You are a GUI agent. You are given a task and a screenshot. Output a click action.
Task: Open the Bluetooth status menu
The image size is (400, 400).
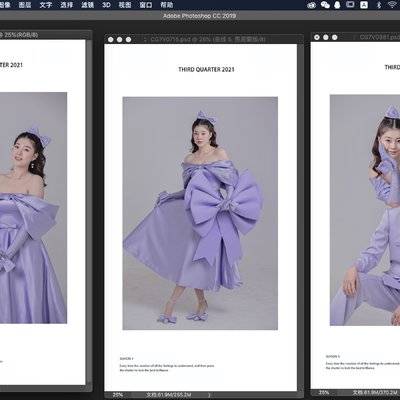click(x=379, y=5)
